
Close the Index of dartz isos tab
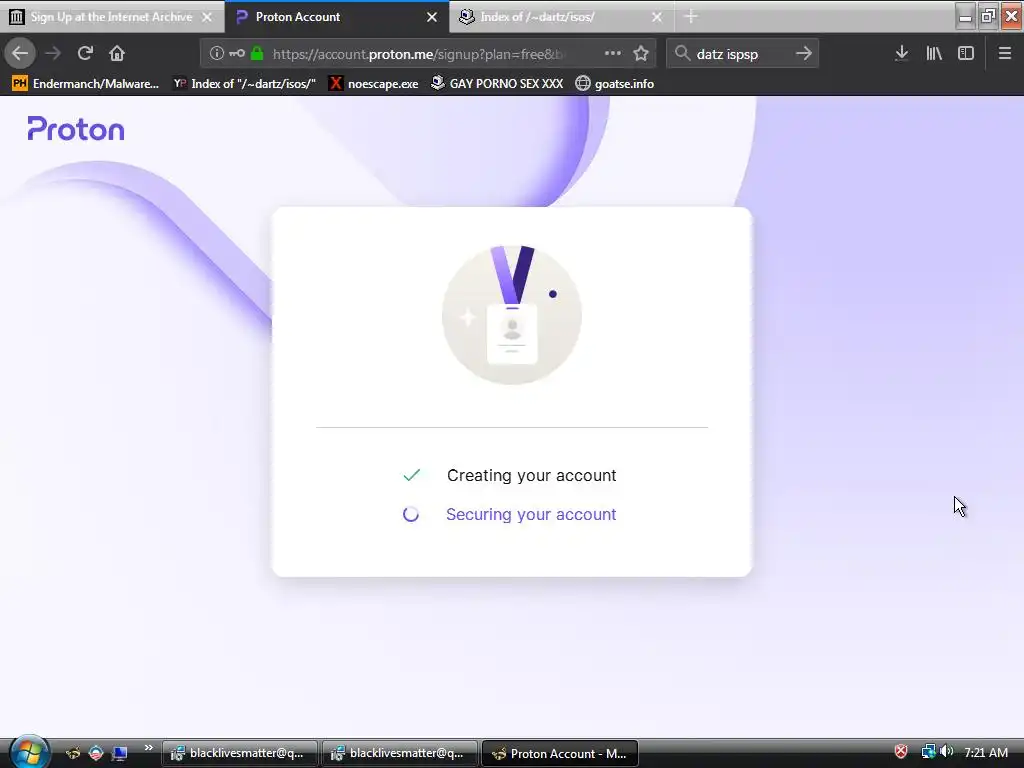click(x=657, y=17)
